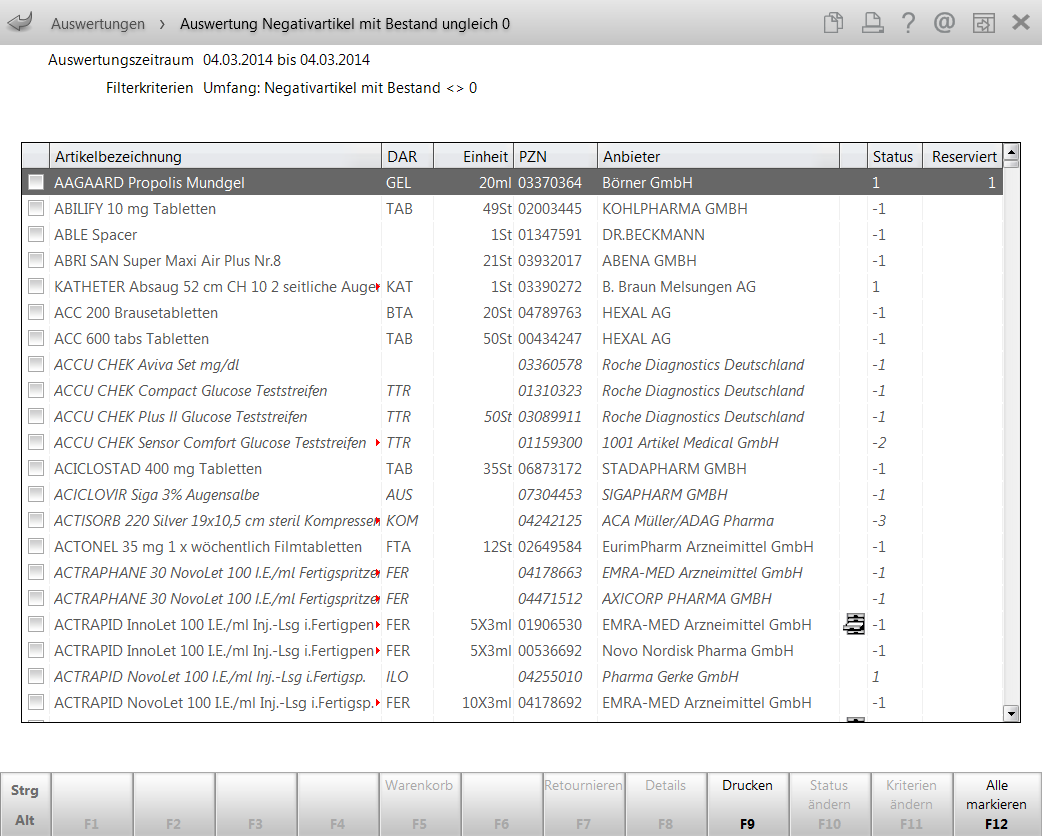Click the printer icon in header
Viewport: 1042px width, 836px height.
tap(872, 23)
